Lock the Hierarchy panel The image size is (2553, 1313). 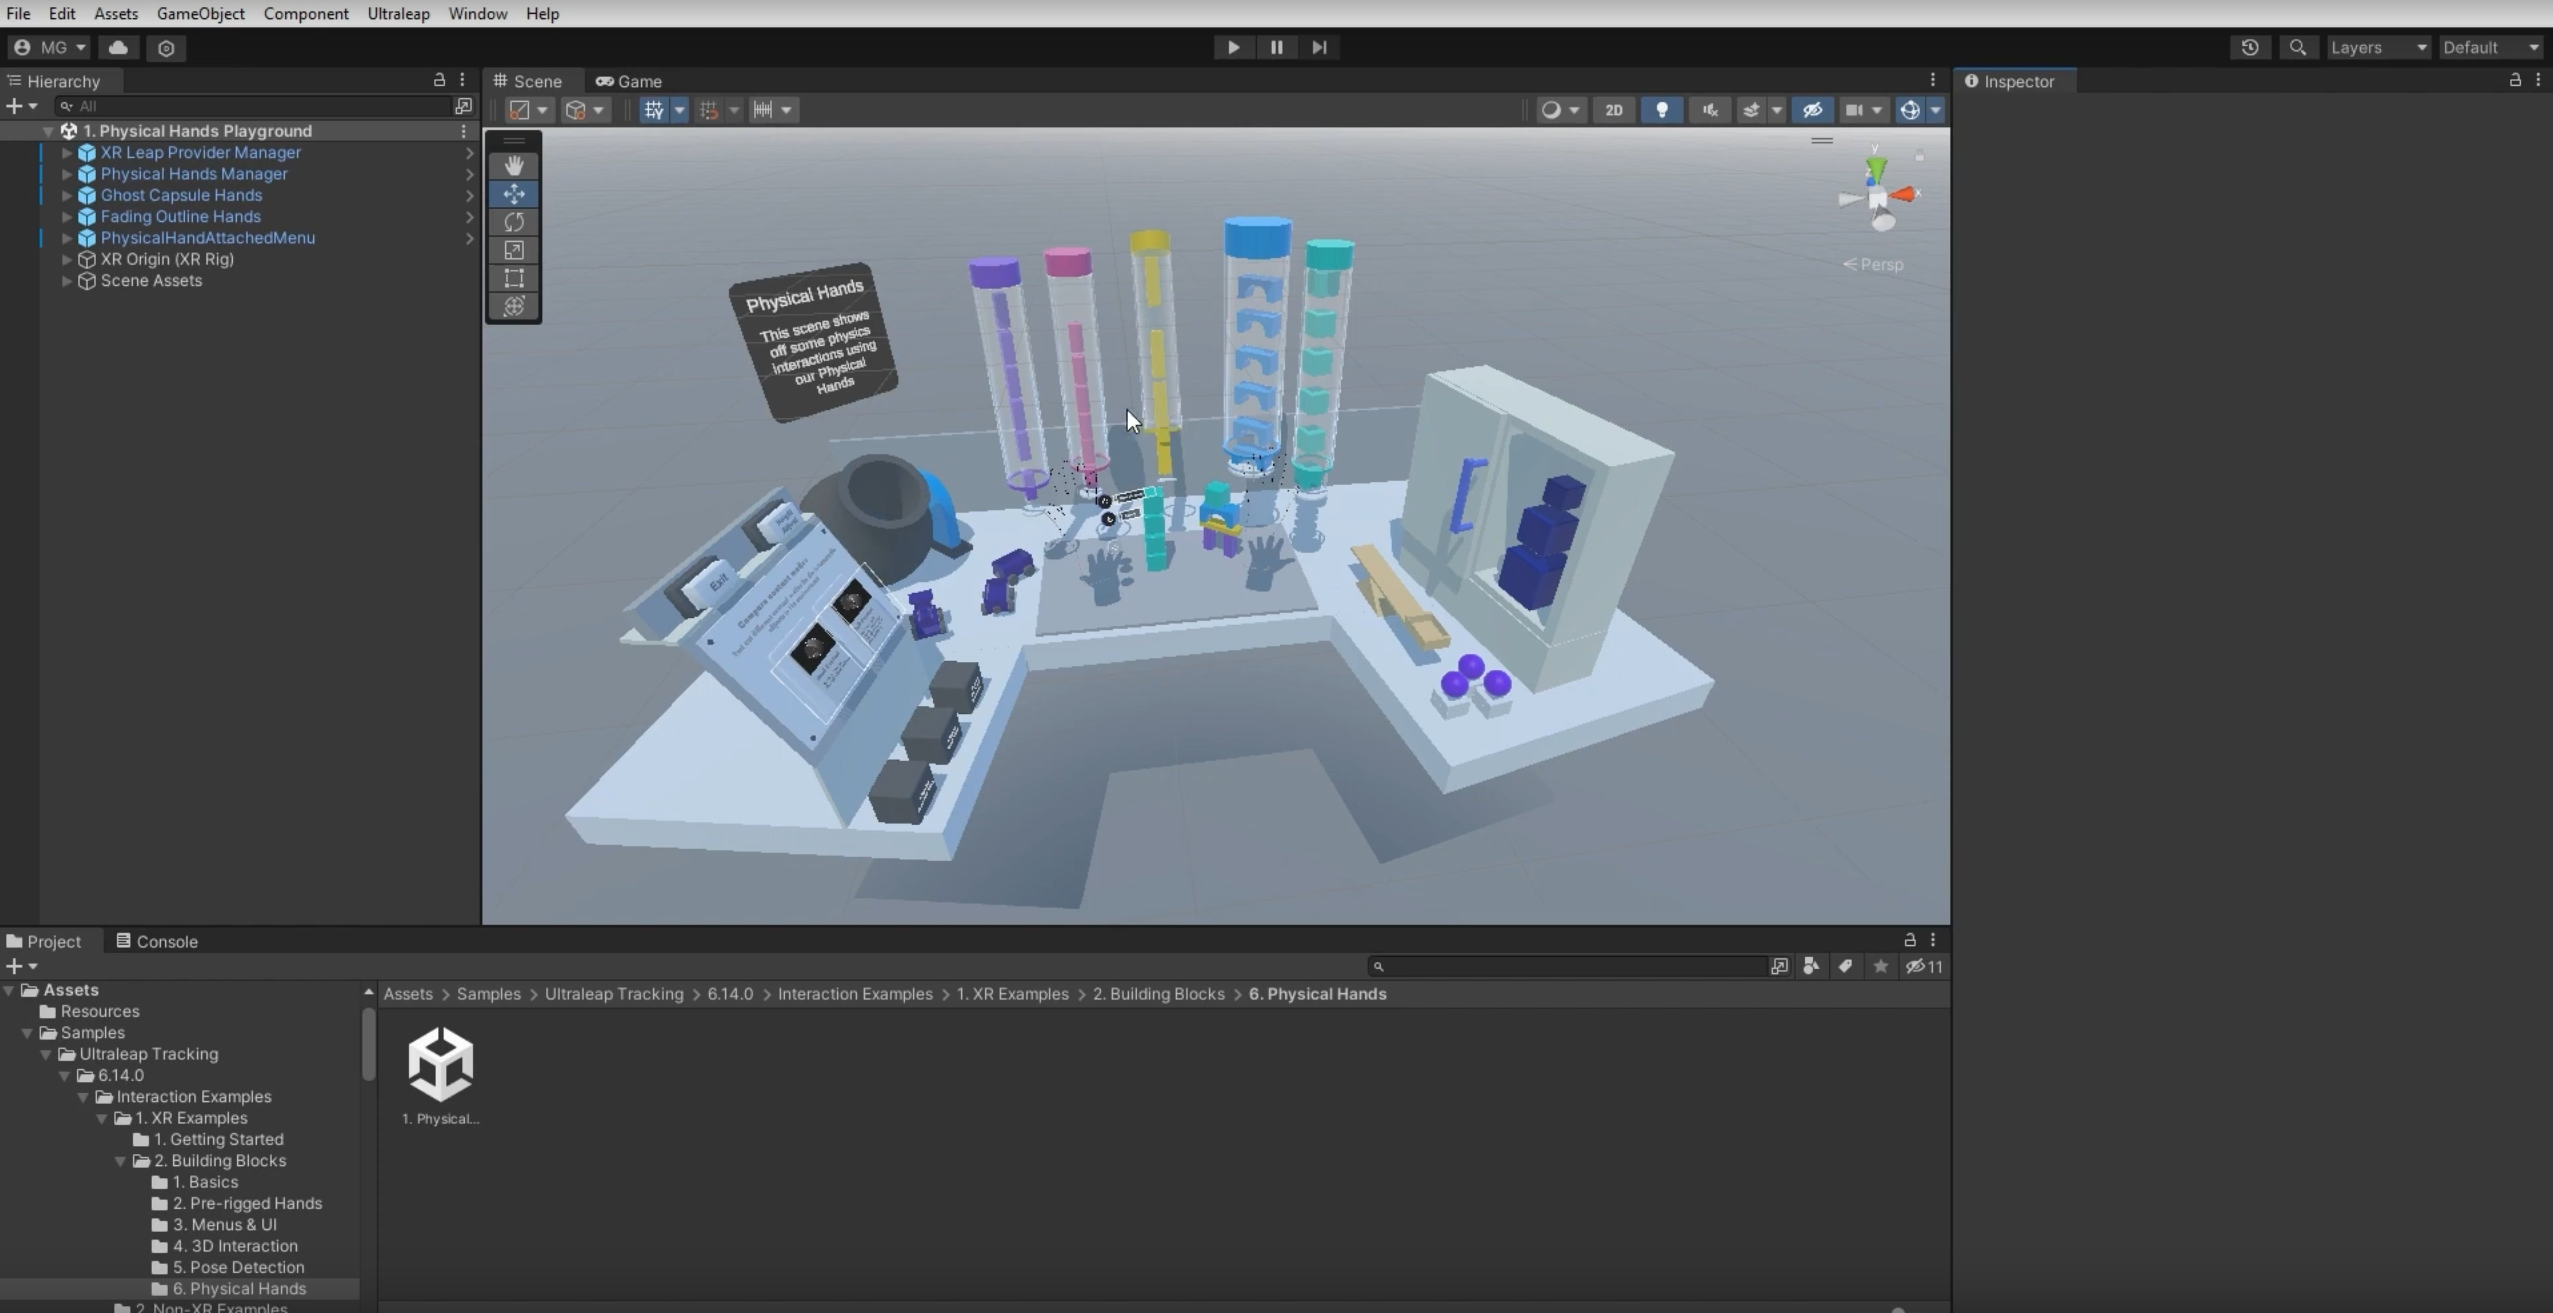tap(438, 80)
